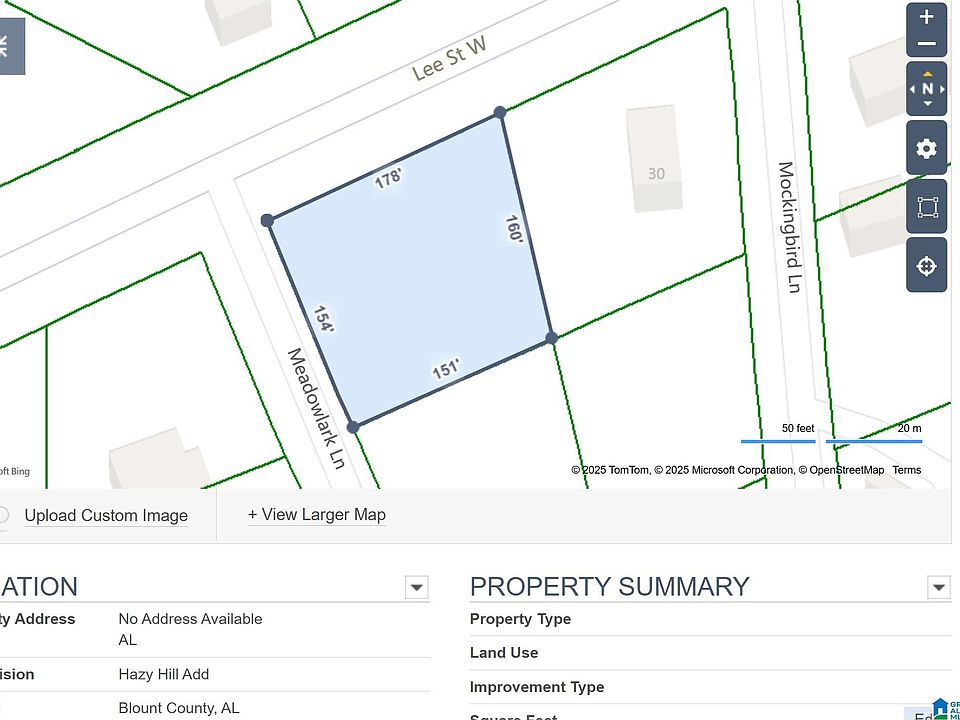960x720 pixels.
Task: Select the parcel's west corner vertex
Action: point(267,220)
